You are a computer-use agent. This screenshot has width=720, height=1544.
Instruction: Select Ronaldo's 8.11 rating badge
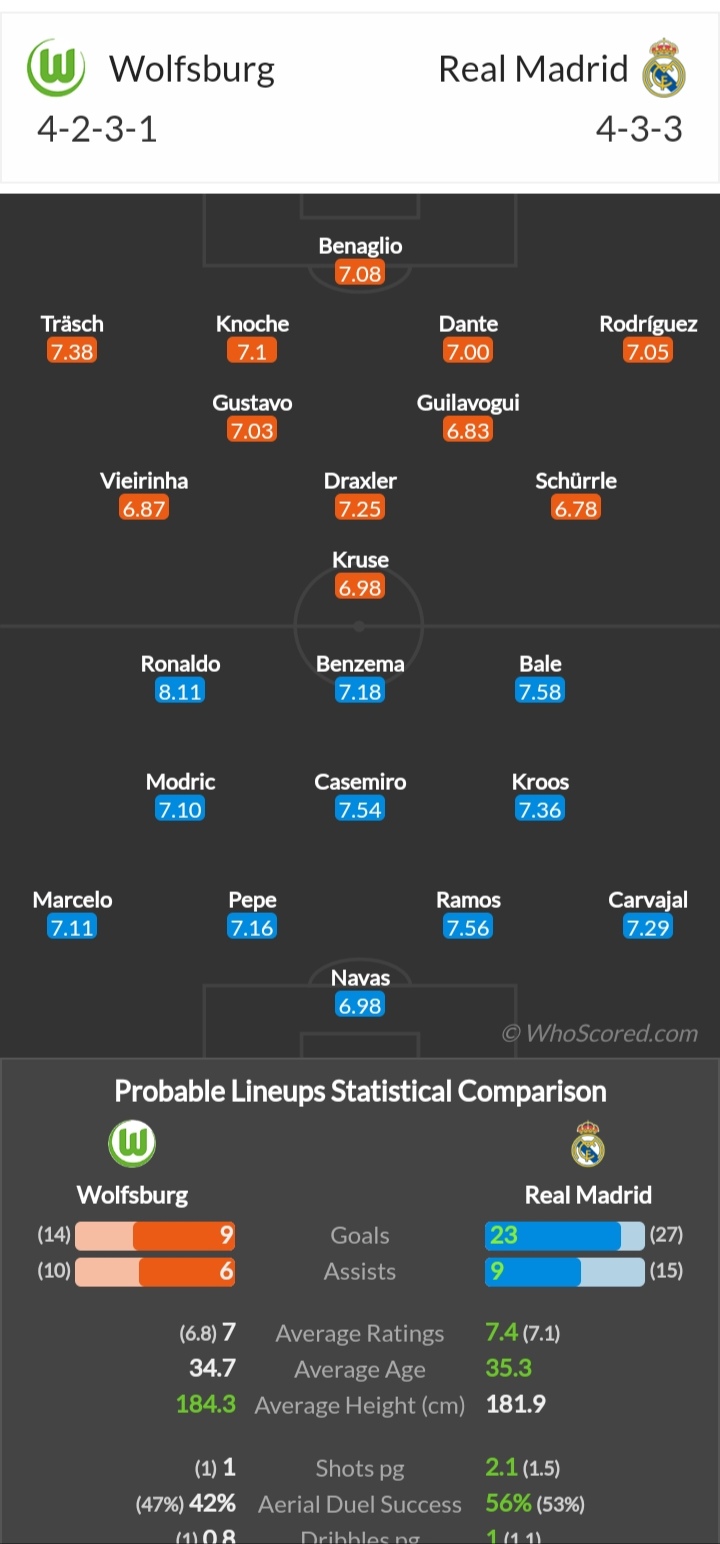tap(180, 691)
